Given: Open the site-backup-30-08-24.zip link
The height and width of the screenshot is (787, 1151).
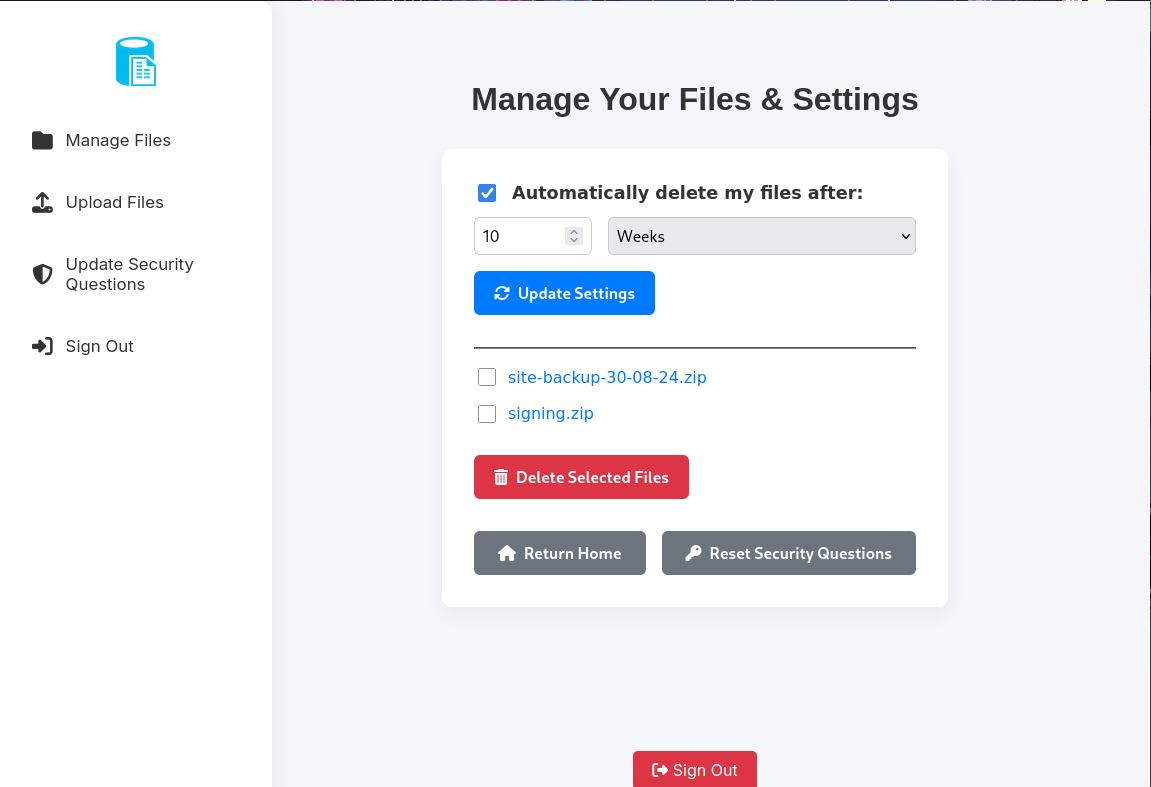Looking at the screenshot, I should [x=607, y=378].
